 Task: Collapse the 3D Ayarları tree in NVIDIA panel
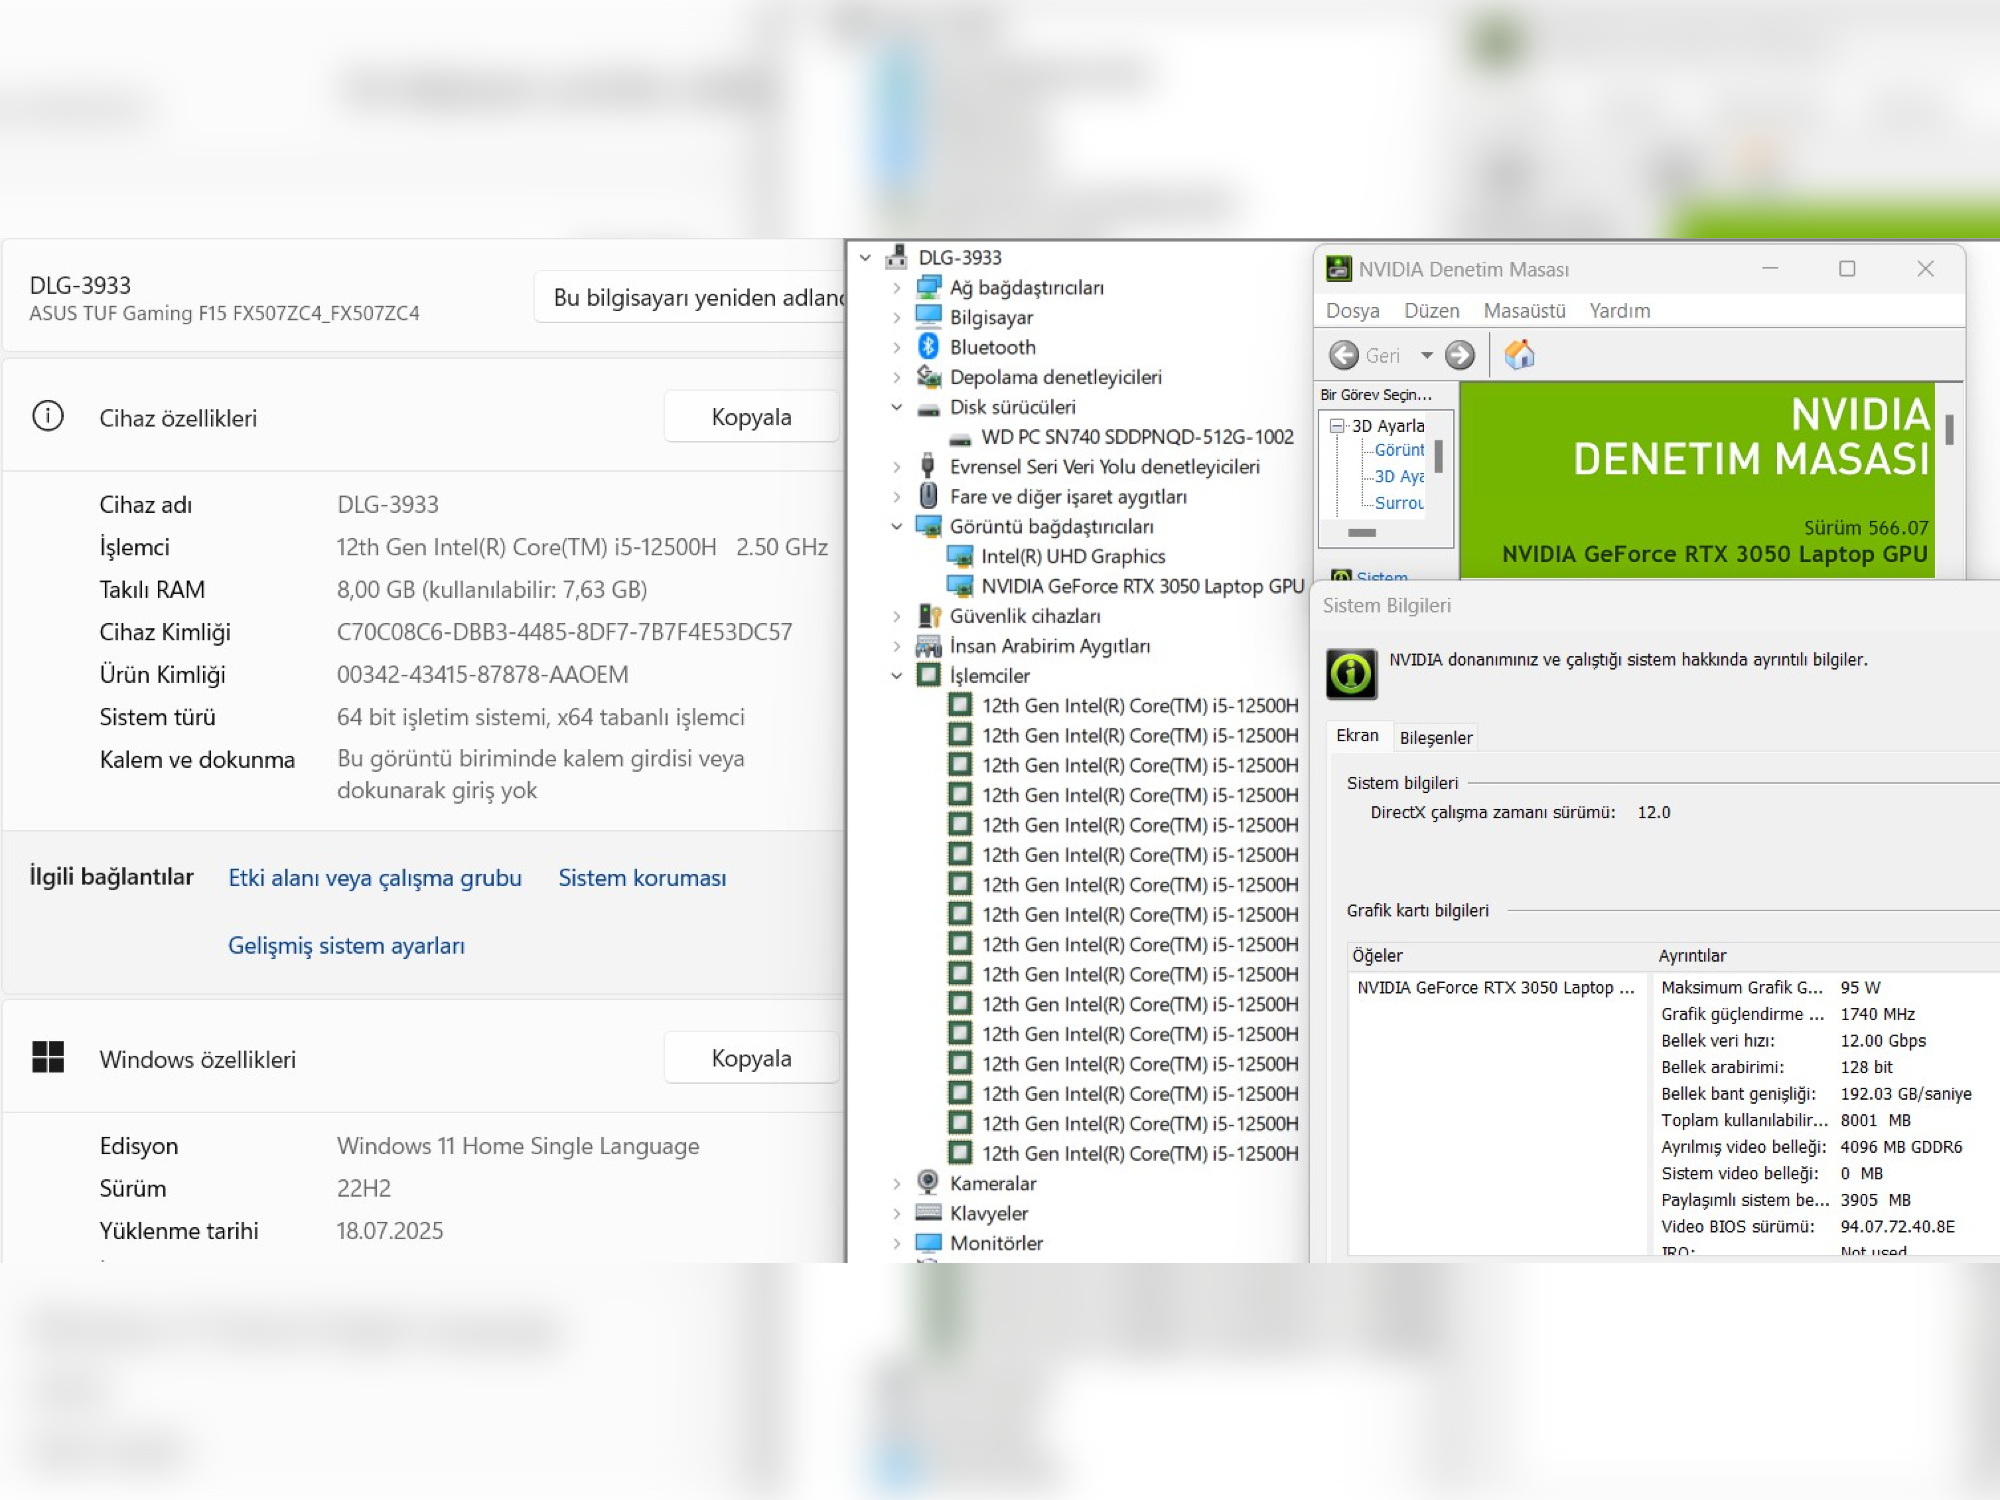(x=1336, y=425)
